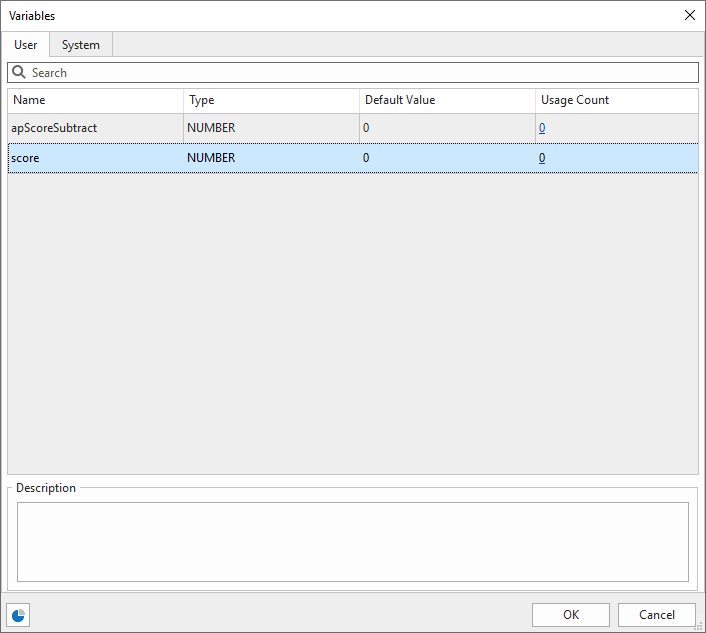Switch to the System tab
Viewport: 706px width, 633px height.
tap(81, 45)
